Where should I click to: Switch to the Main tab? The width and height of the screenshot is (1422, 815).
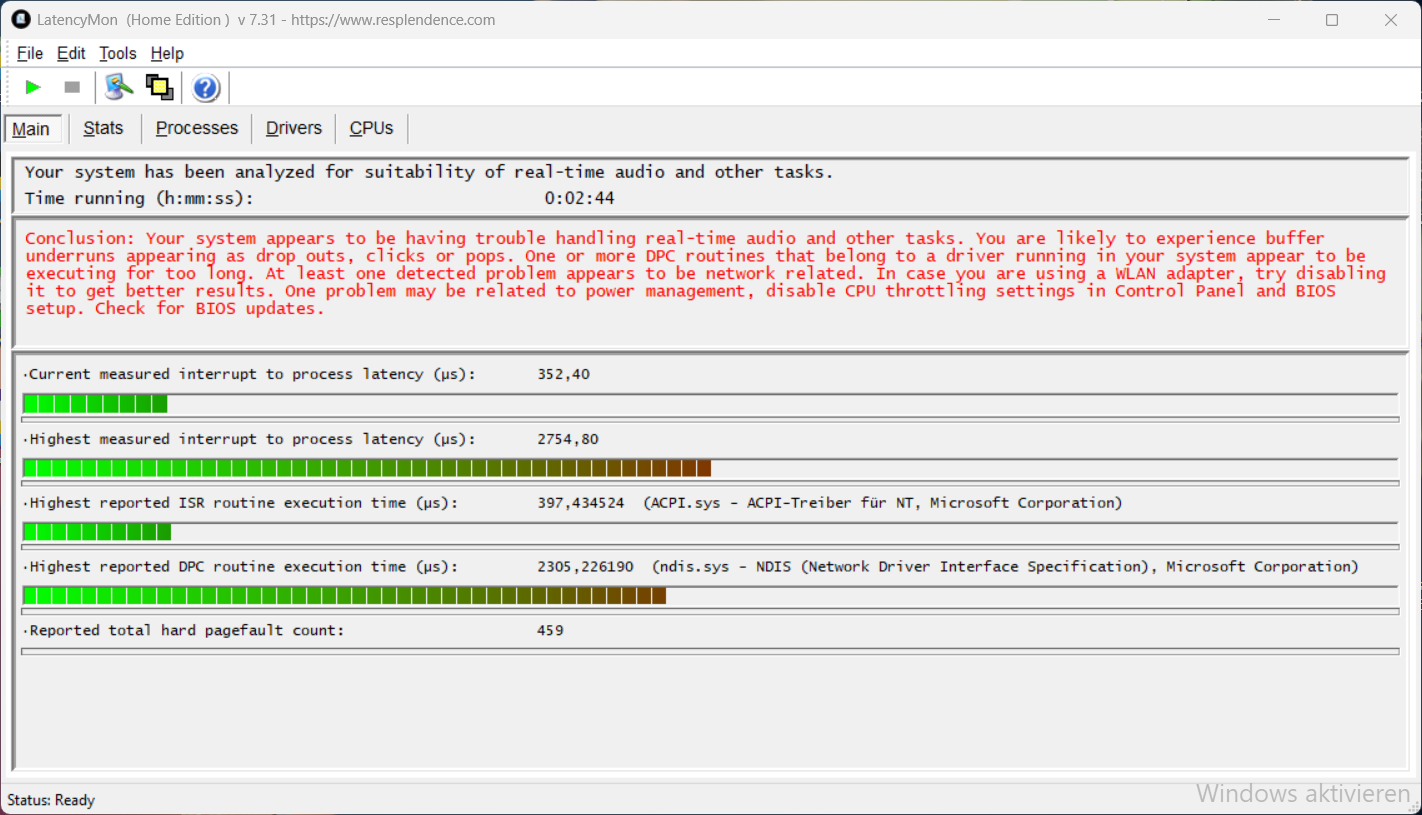pyautogui.click(x=32, y=129)
